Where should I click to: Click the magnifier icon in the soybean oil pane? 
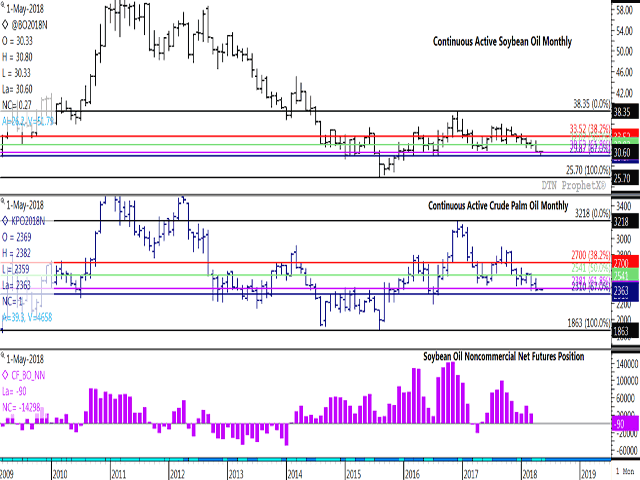click(2, 5)
